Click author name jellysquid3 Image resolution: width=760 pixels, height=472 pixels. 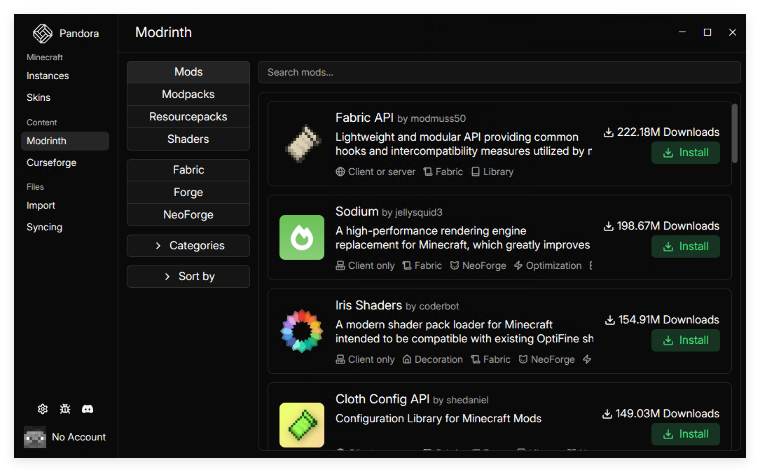pos(419,213)
